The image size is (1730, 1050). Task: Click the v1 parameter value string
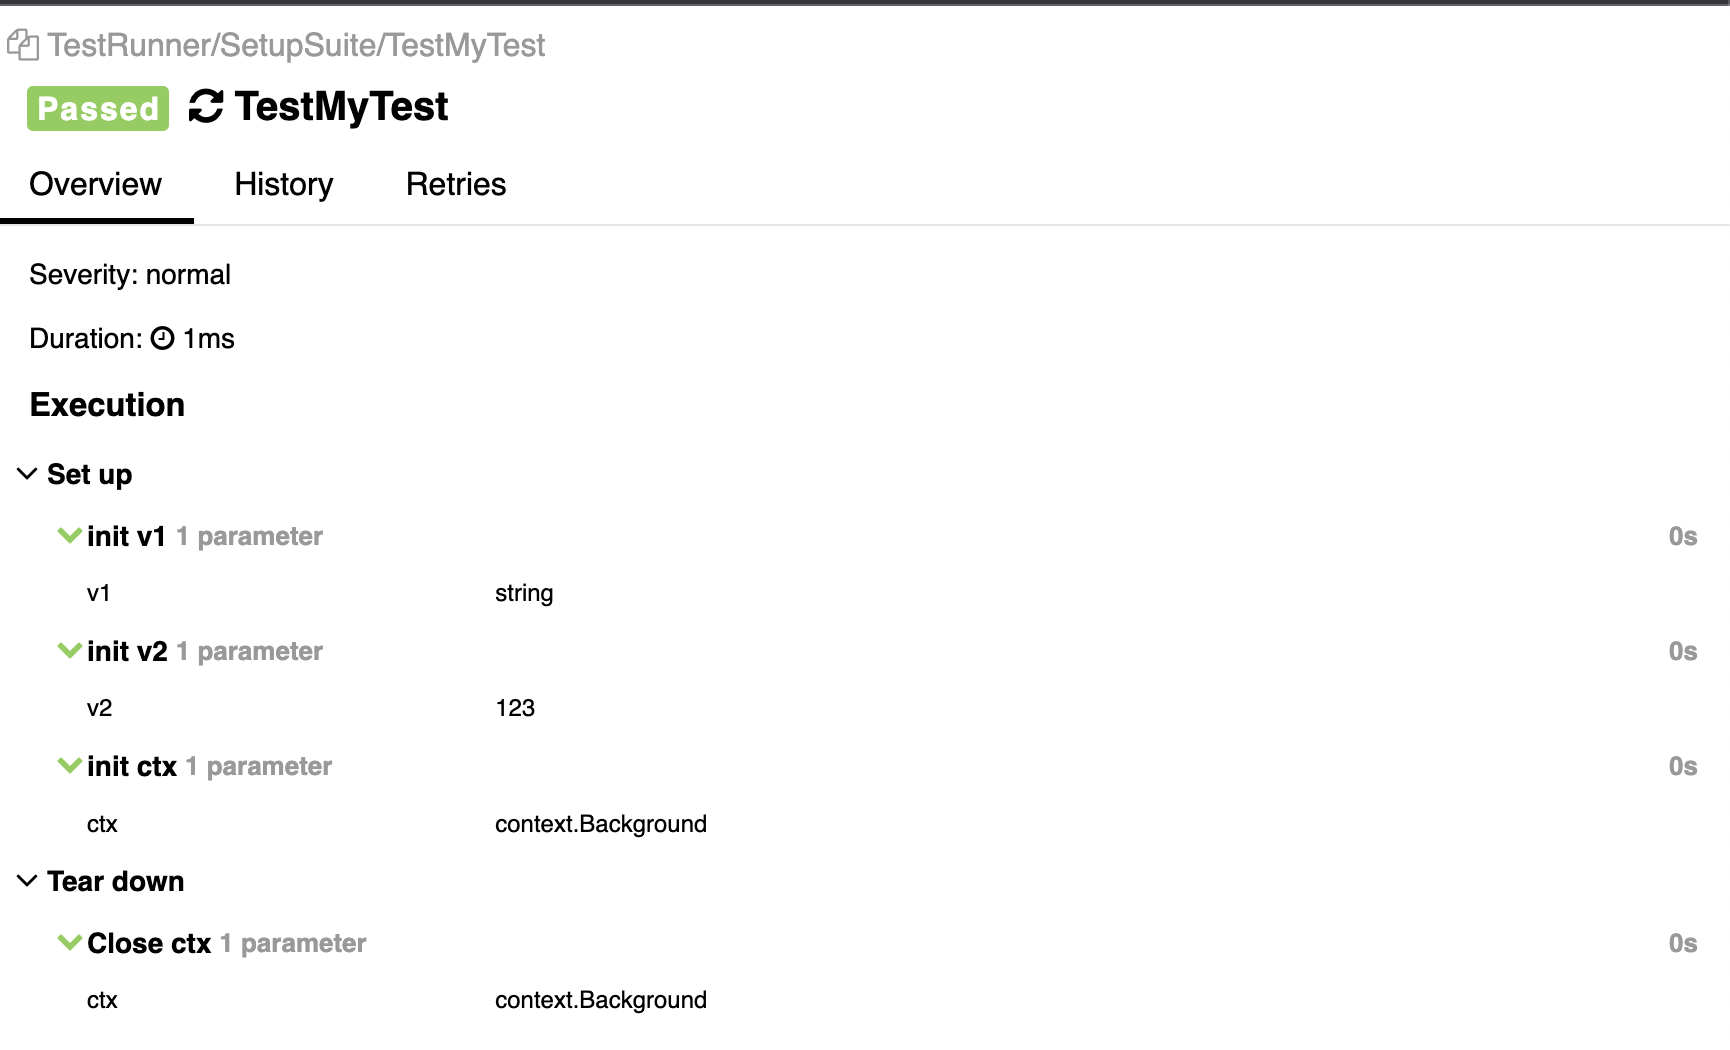pyautogui.click(x=524, y=594)
